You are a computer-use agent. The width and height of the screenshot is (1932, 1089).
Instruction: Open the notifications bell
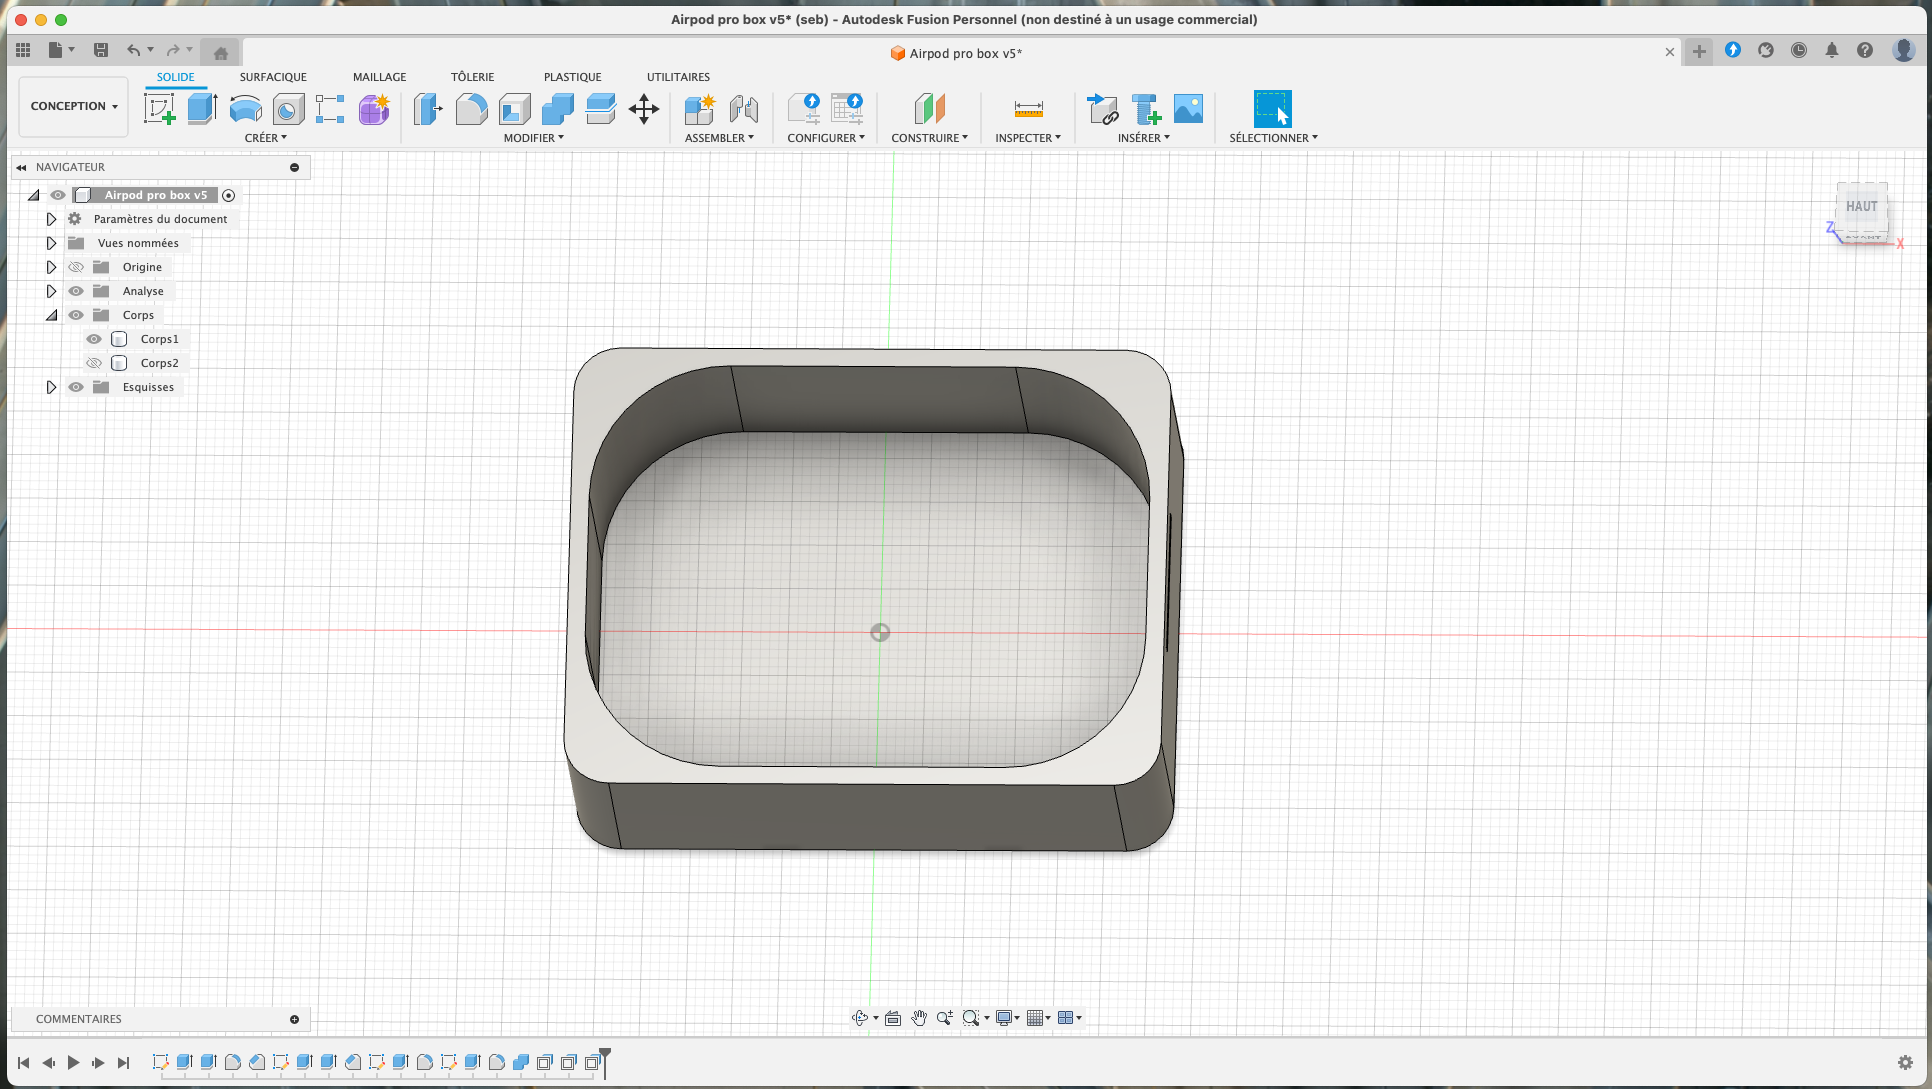[1832, 50]
